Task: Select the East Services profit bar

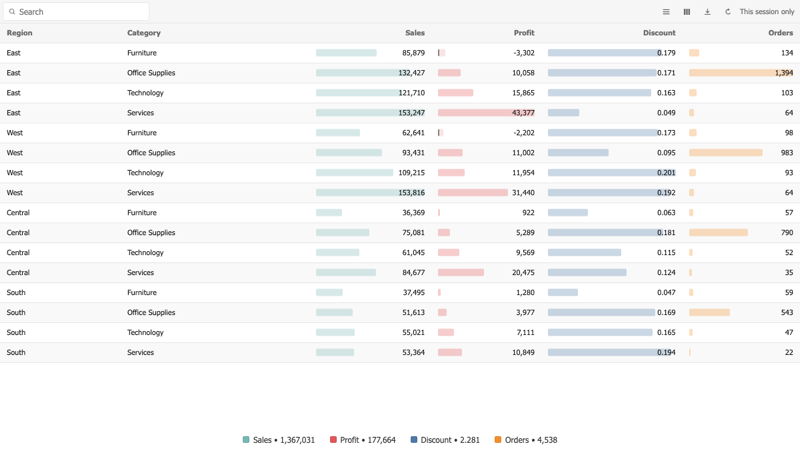Action: pyautogui.click(x=486, y=113)
